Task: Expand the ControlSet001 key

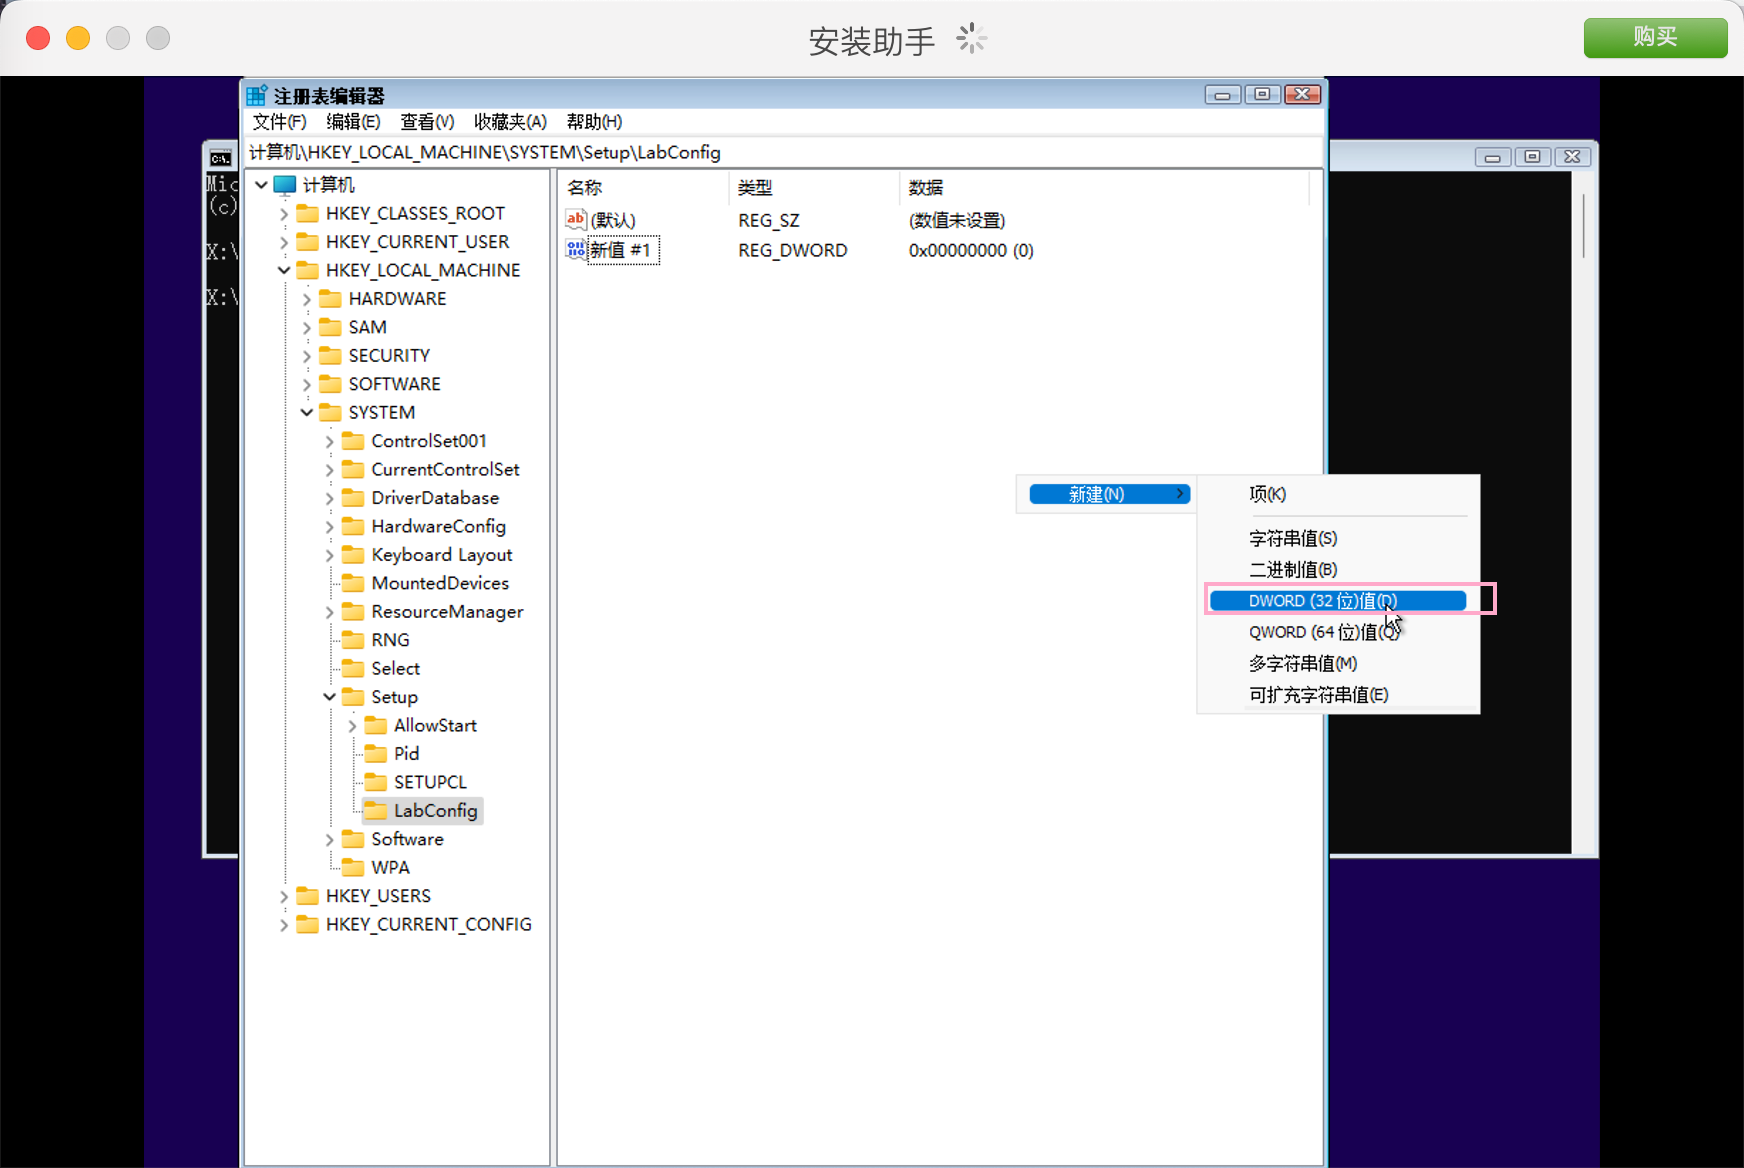Action: (x=329, y=441)
